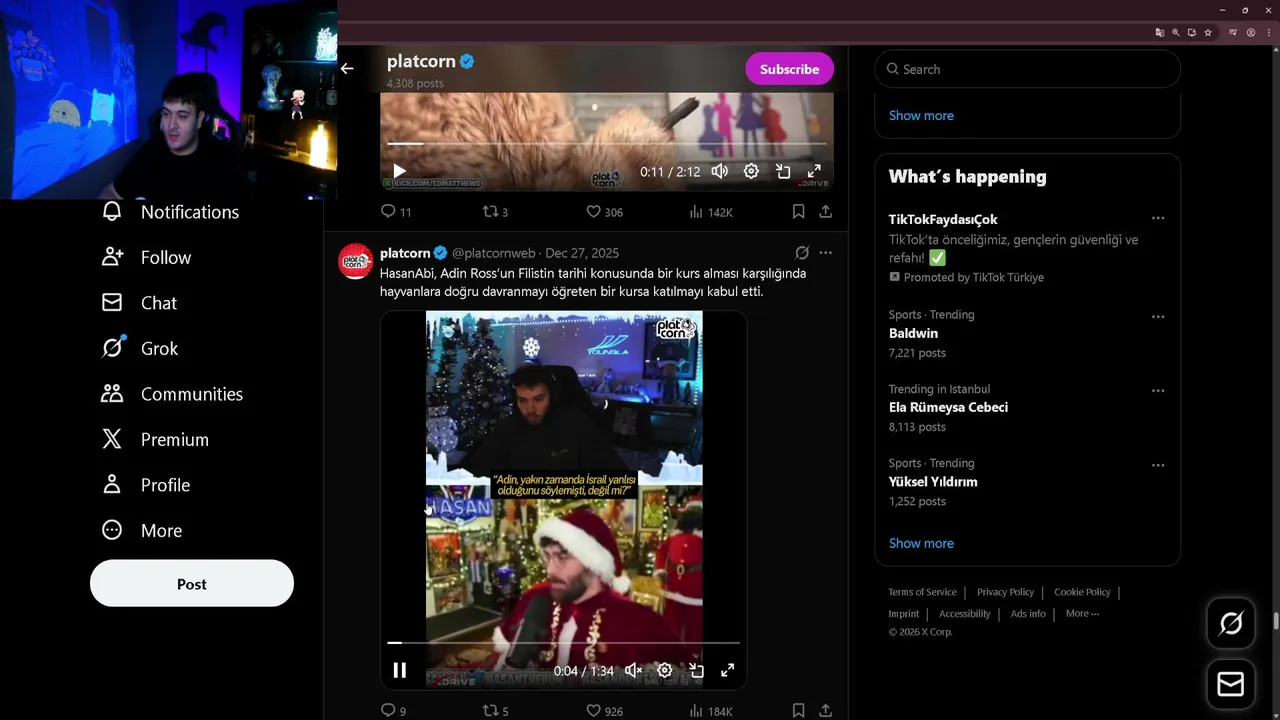Click Show more below Yüksel Yıldırım
Image resolution: width=1280 pixels, height=720 pixels.
coord(921,543)
